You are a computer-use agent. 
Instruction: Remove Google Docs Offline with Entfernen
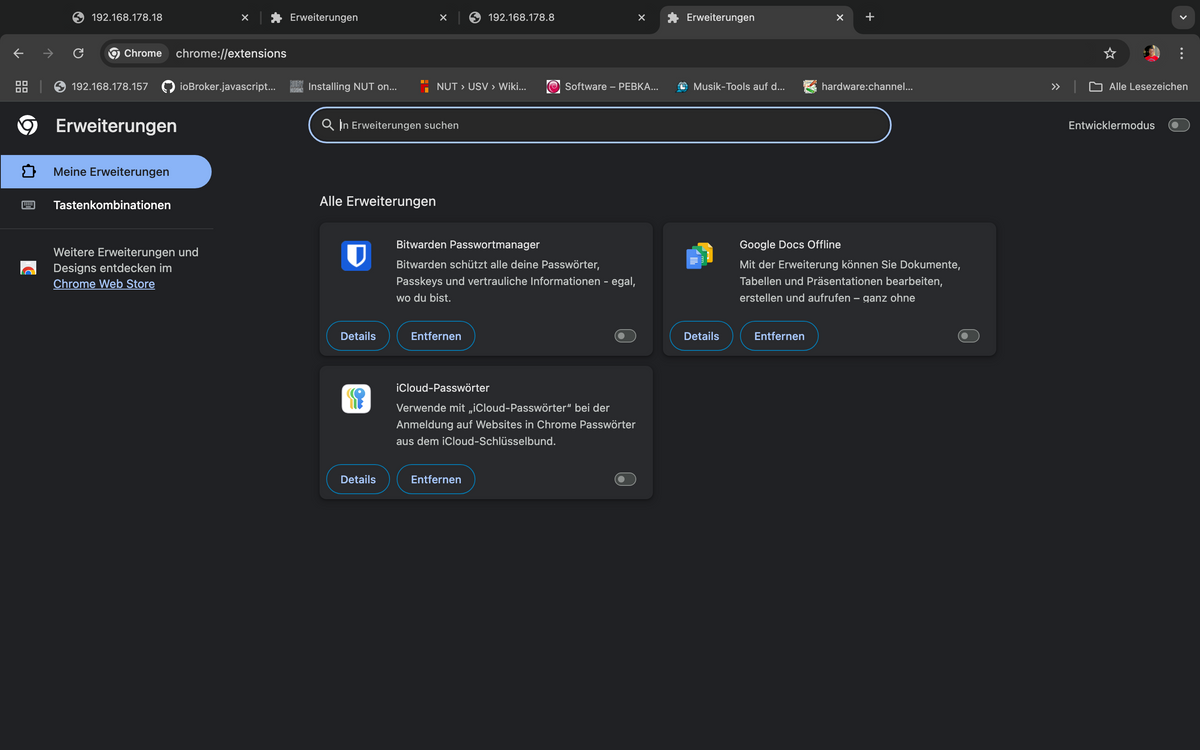(779, 336)
